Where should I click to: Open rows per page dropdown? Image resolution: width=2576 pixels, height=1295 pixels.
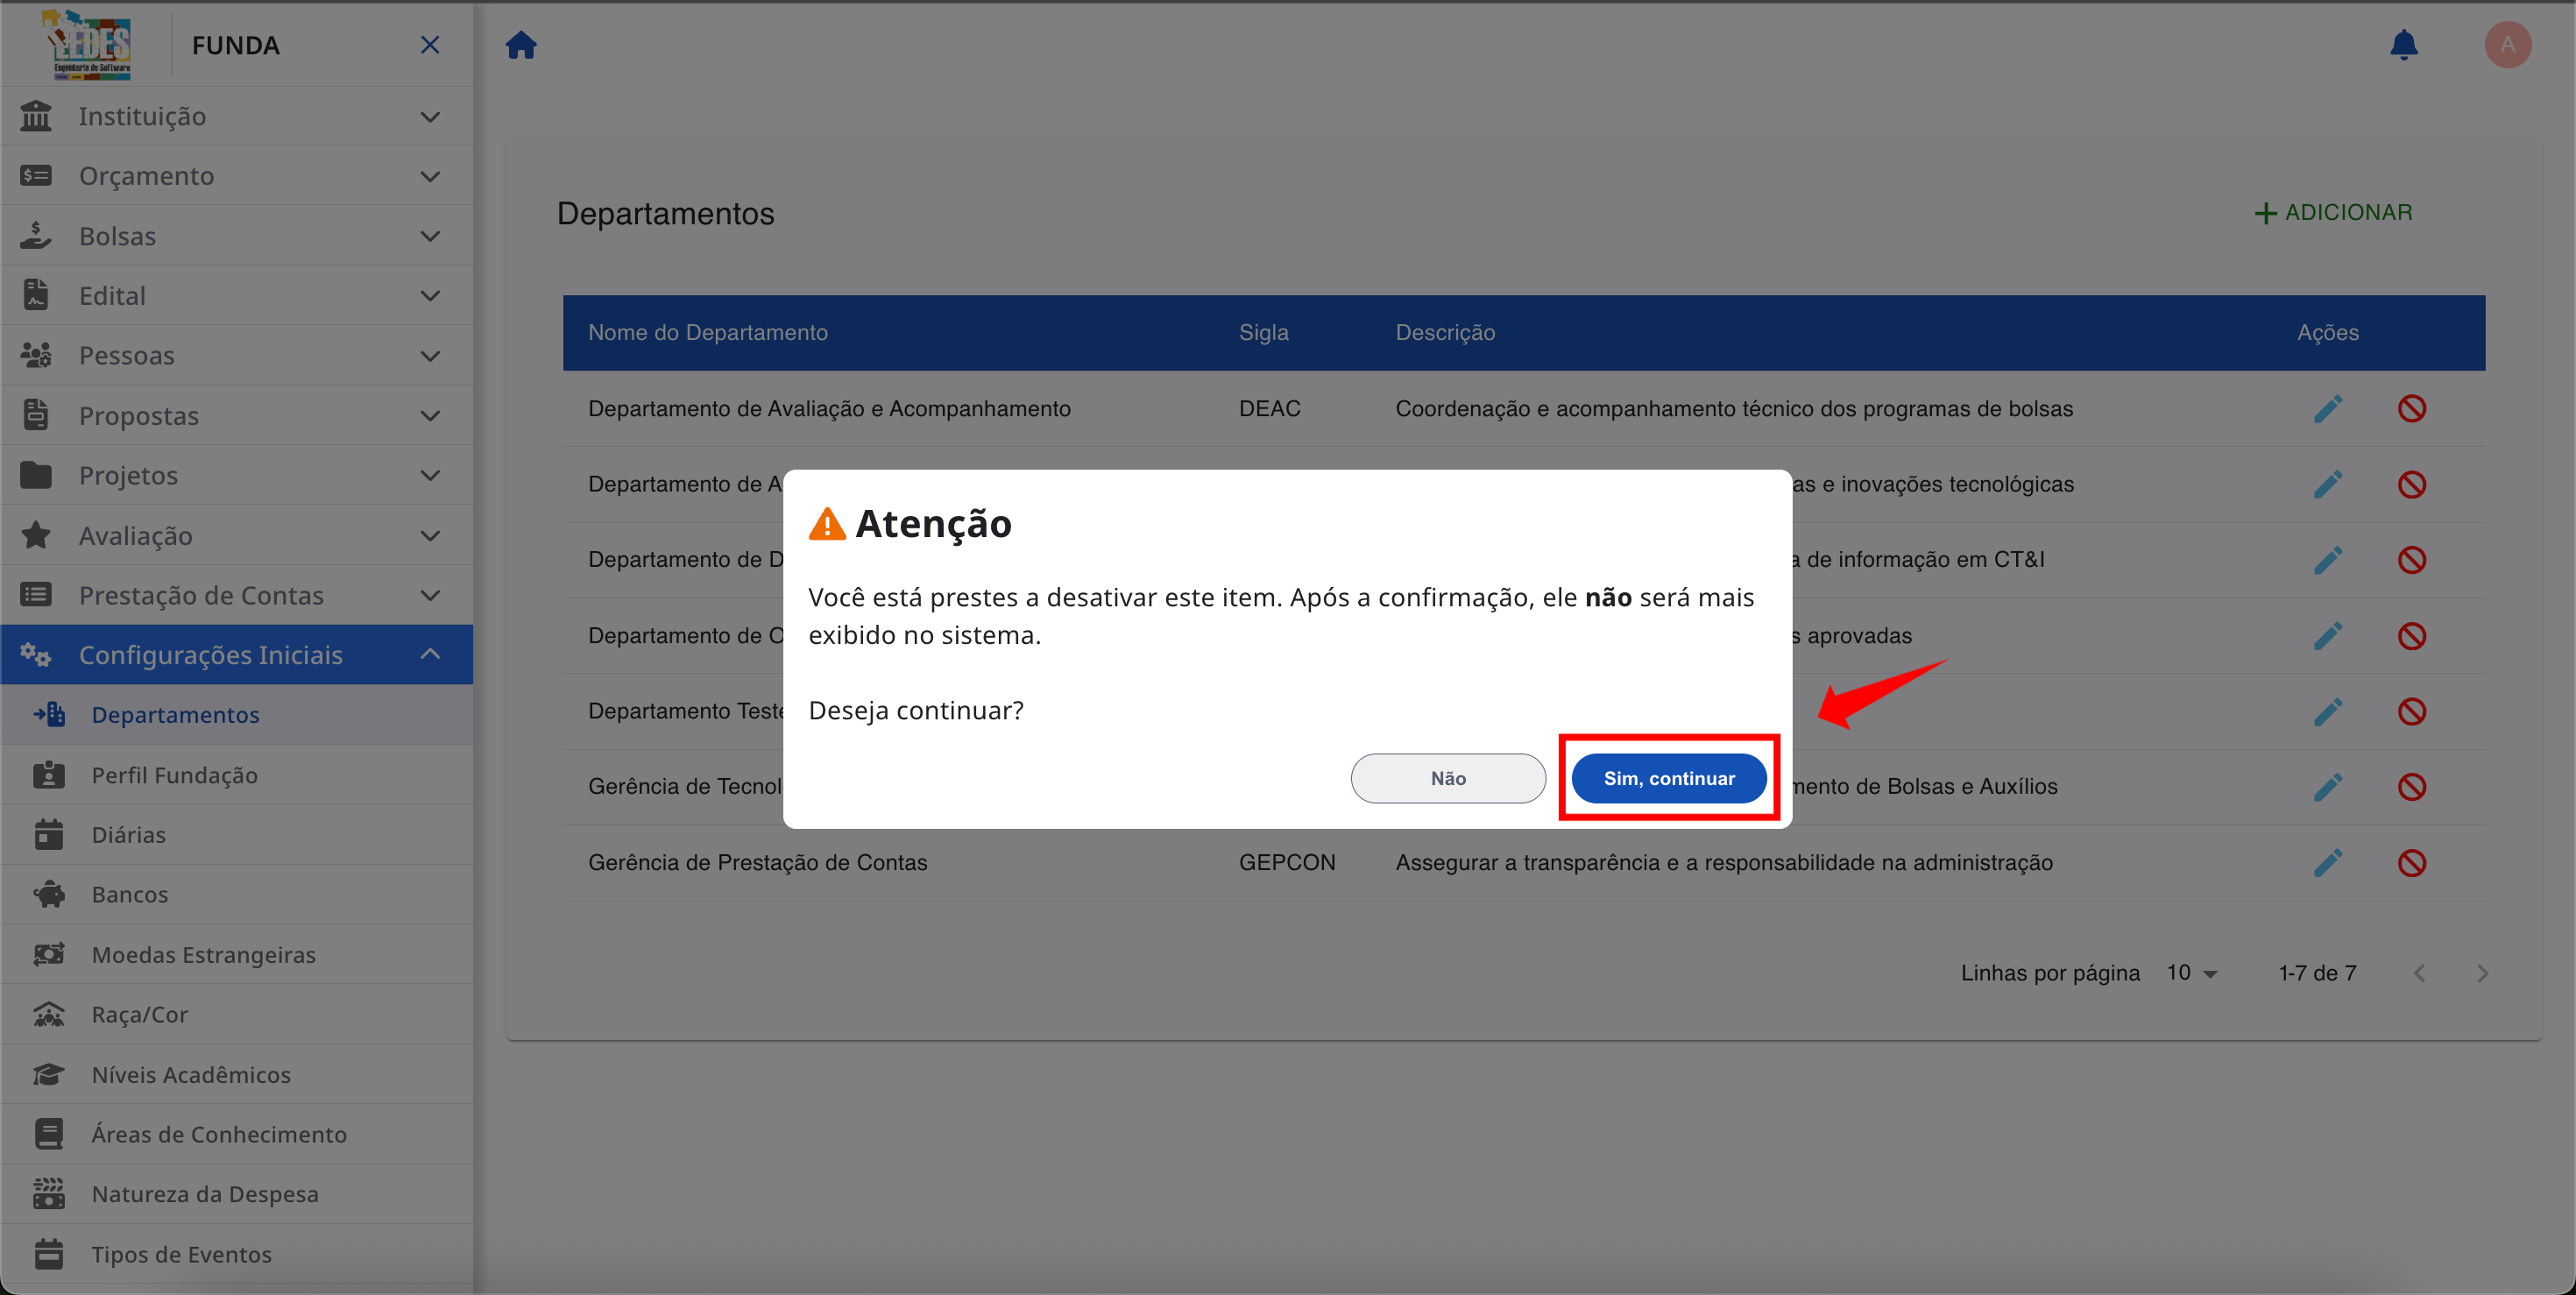coord(2192,973)
